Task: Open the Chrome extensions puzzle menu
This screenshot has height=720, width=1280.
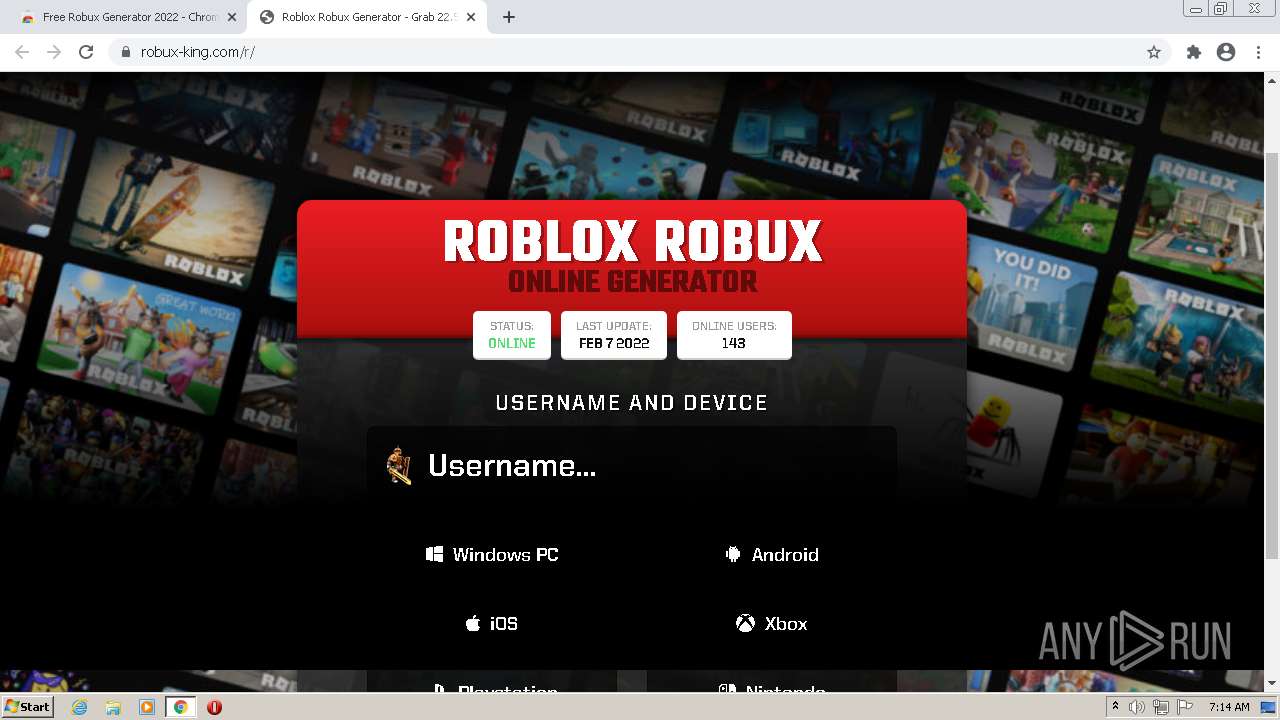Action: pos(1193,52)
